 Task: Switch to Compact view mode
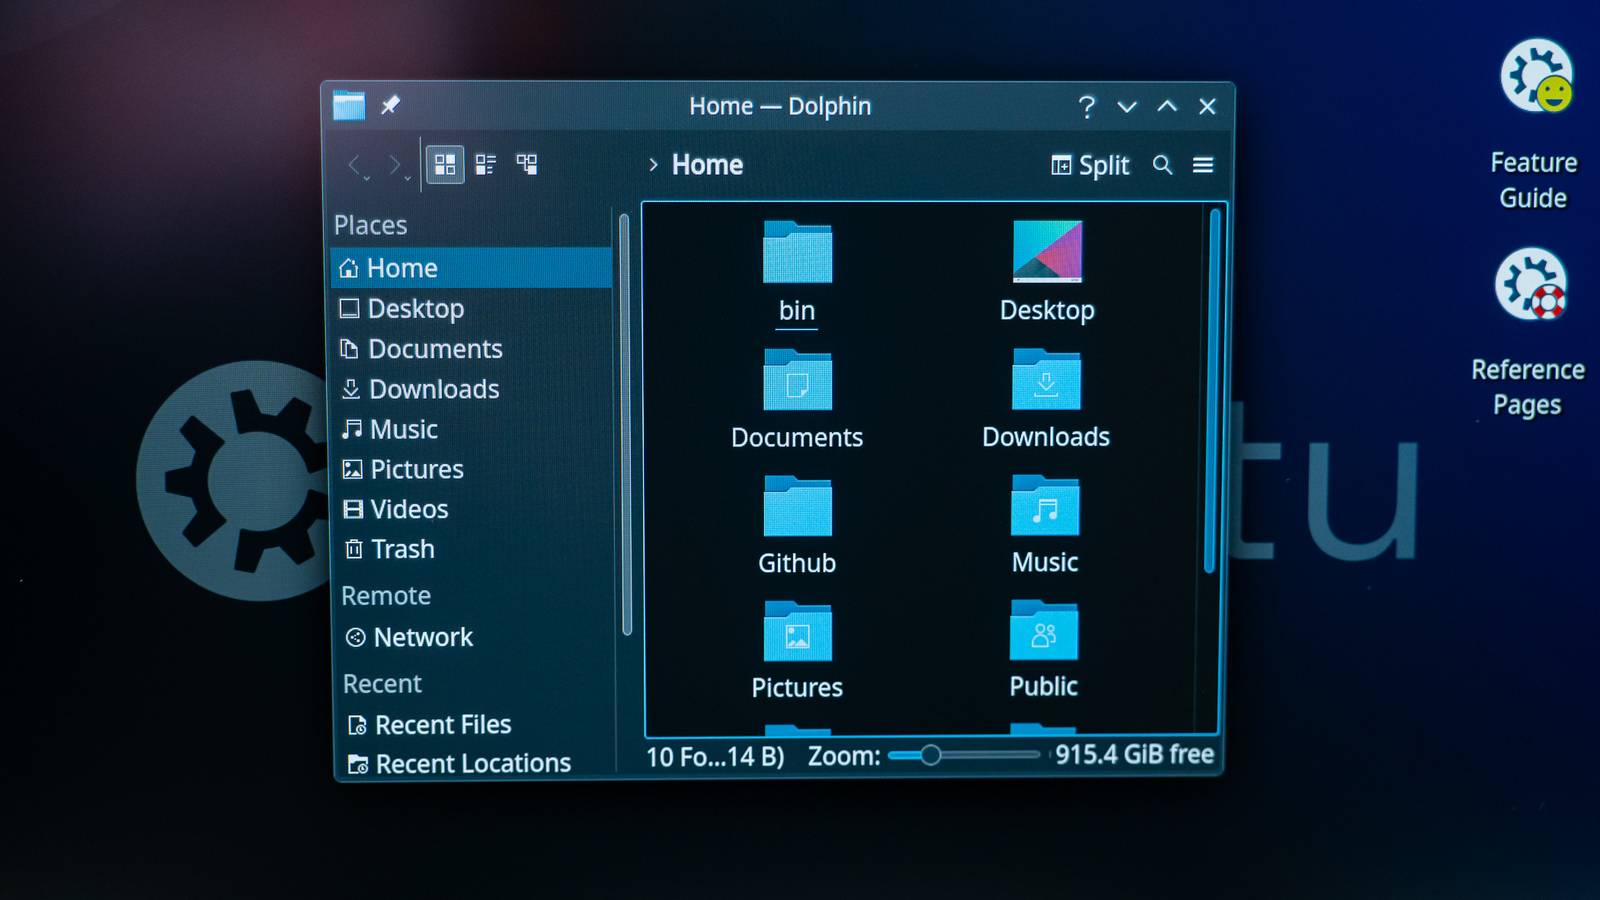tap(487, 164)
